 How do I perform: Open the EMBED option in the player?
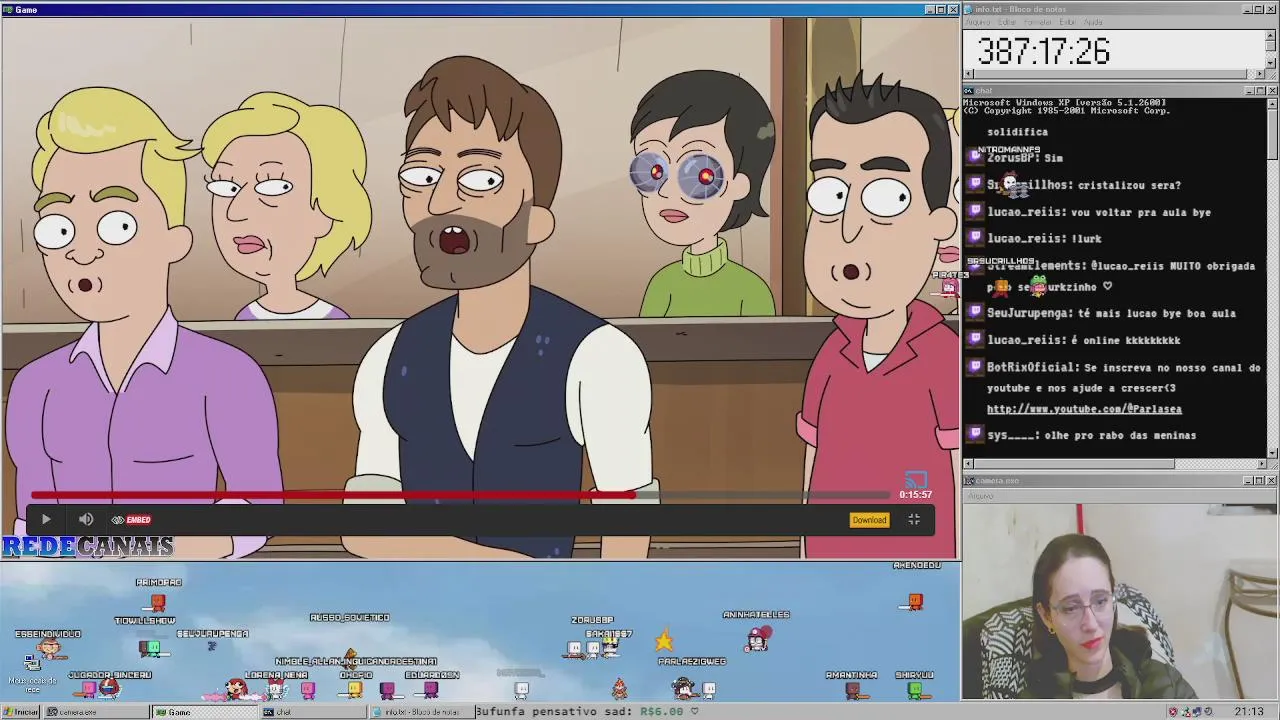pyautogui.click(x=131, y=520)
